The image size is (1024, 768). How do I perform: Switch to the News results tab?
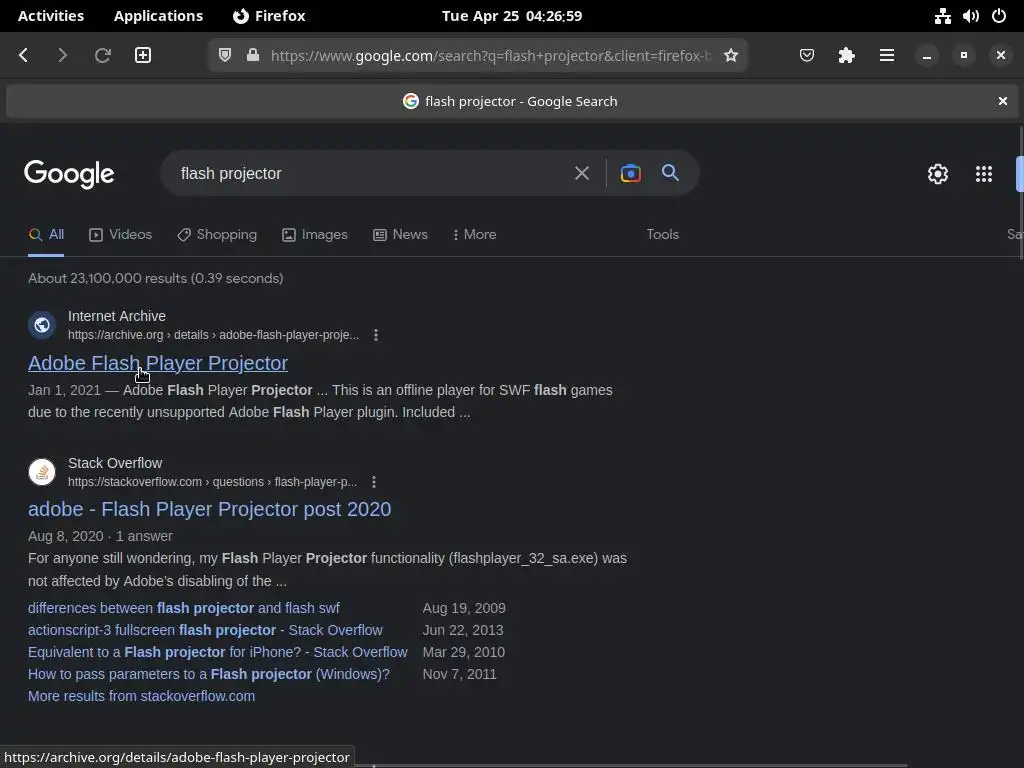tap(400, 234)
